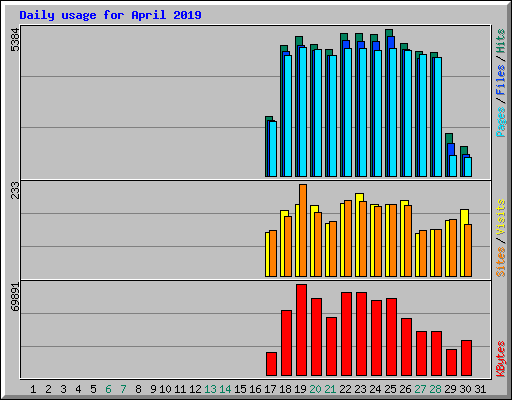This screenshot has height=400, width=512.
Task: Click the "Hits" legend label
Action: coord(500,41)
